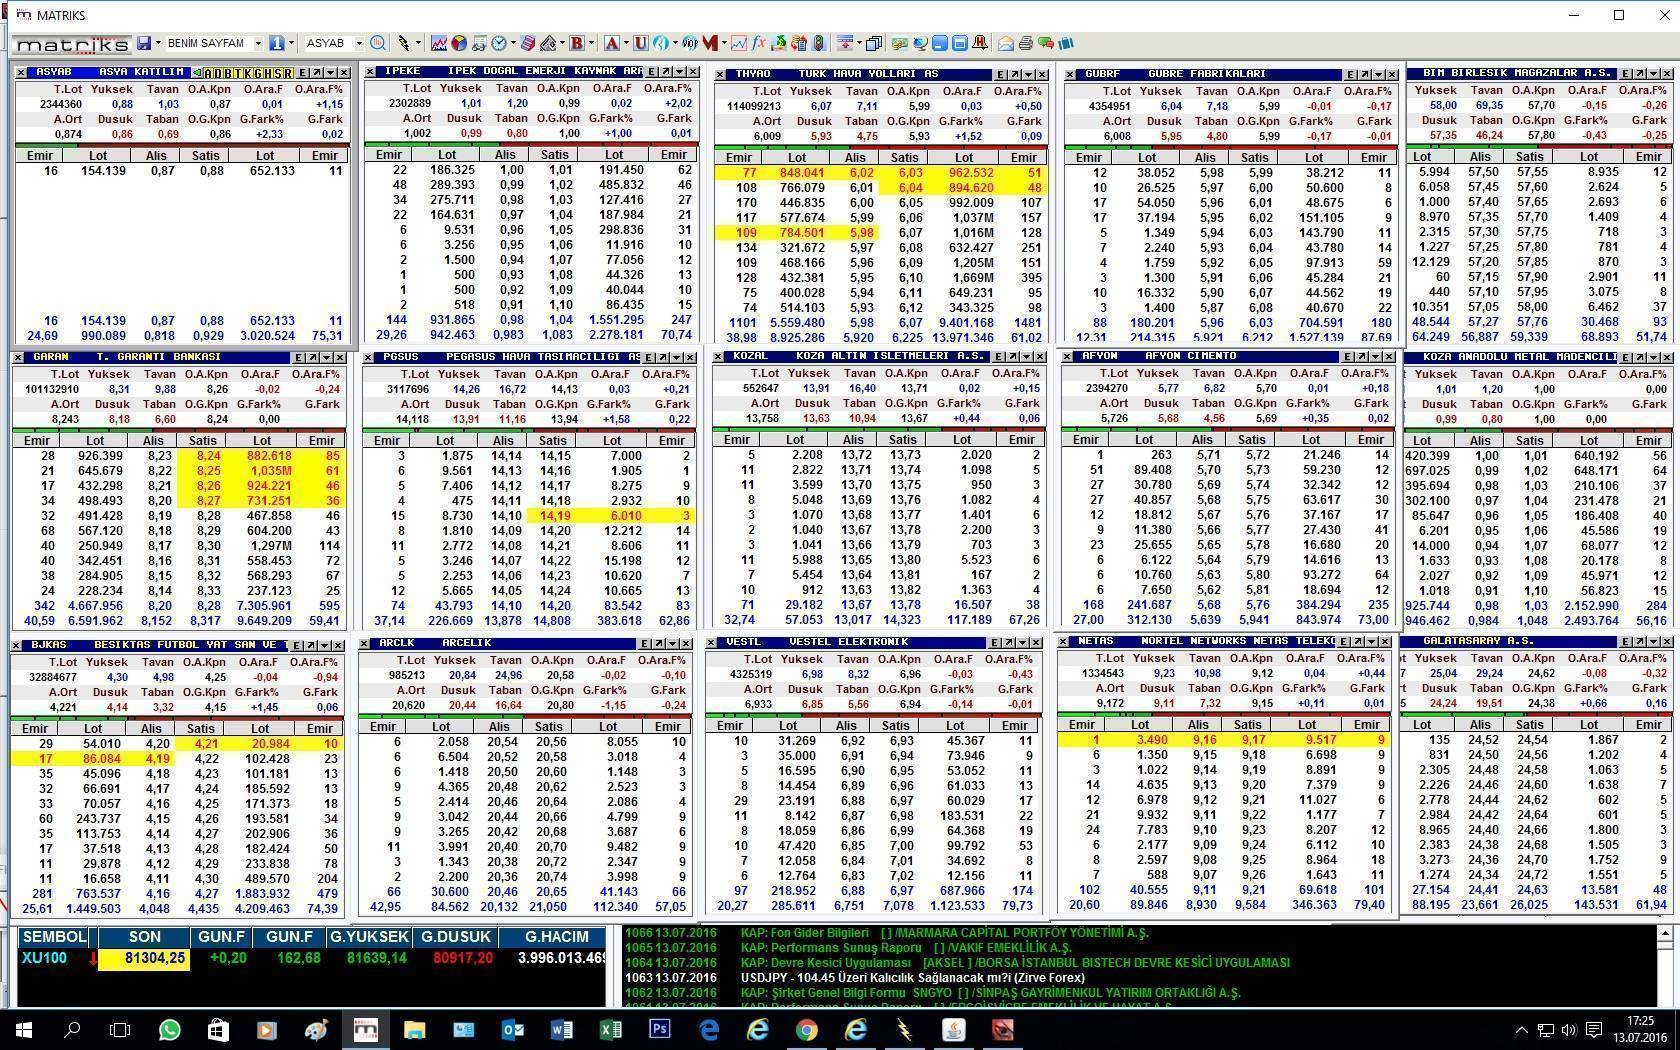Screen dimensions: 1680x1050
Task: Open the clock icon in the toolbar
Action: (499, 43)
